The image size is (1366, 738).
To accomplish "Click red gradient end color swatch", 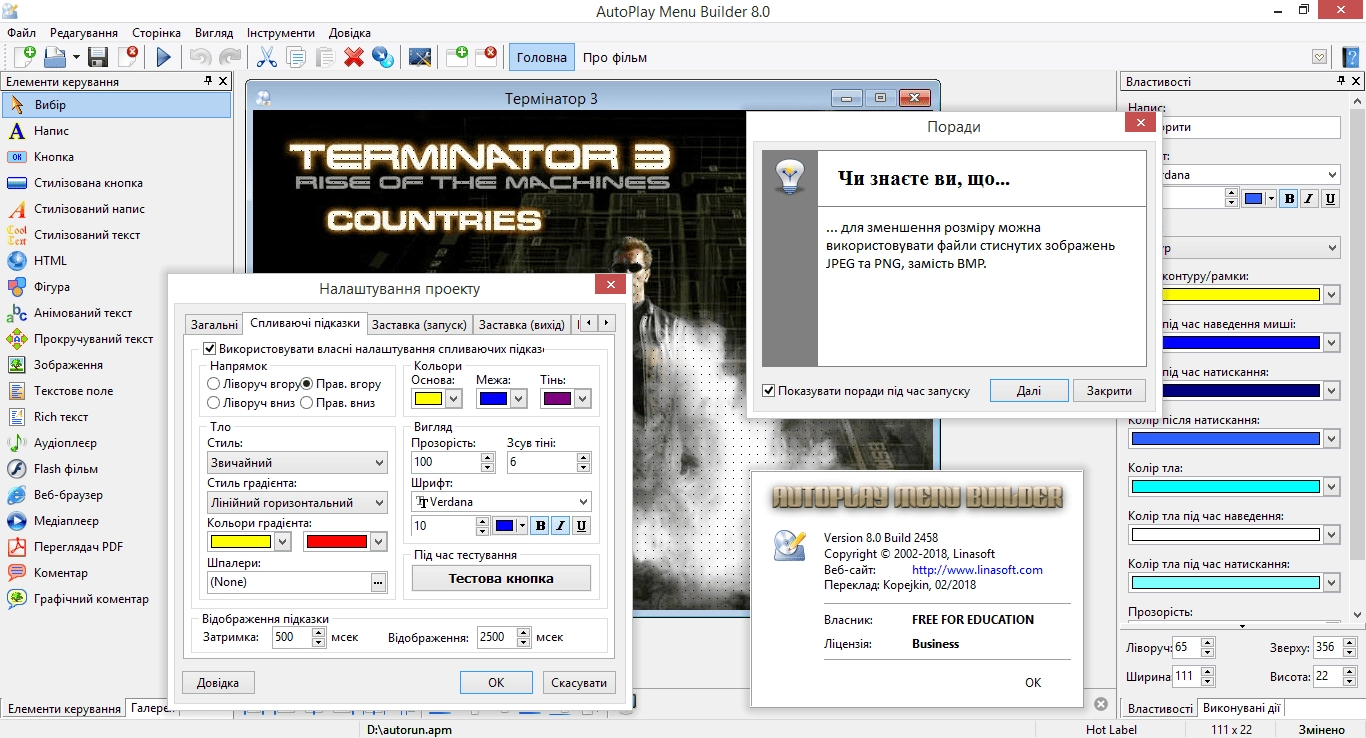I will (x=336, y=541).
